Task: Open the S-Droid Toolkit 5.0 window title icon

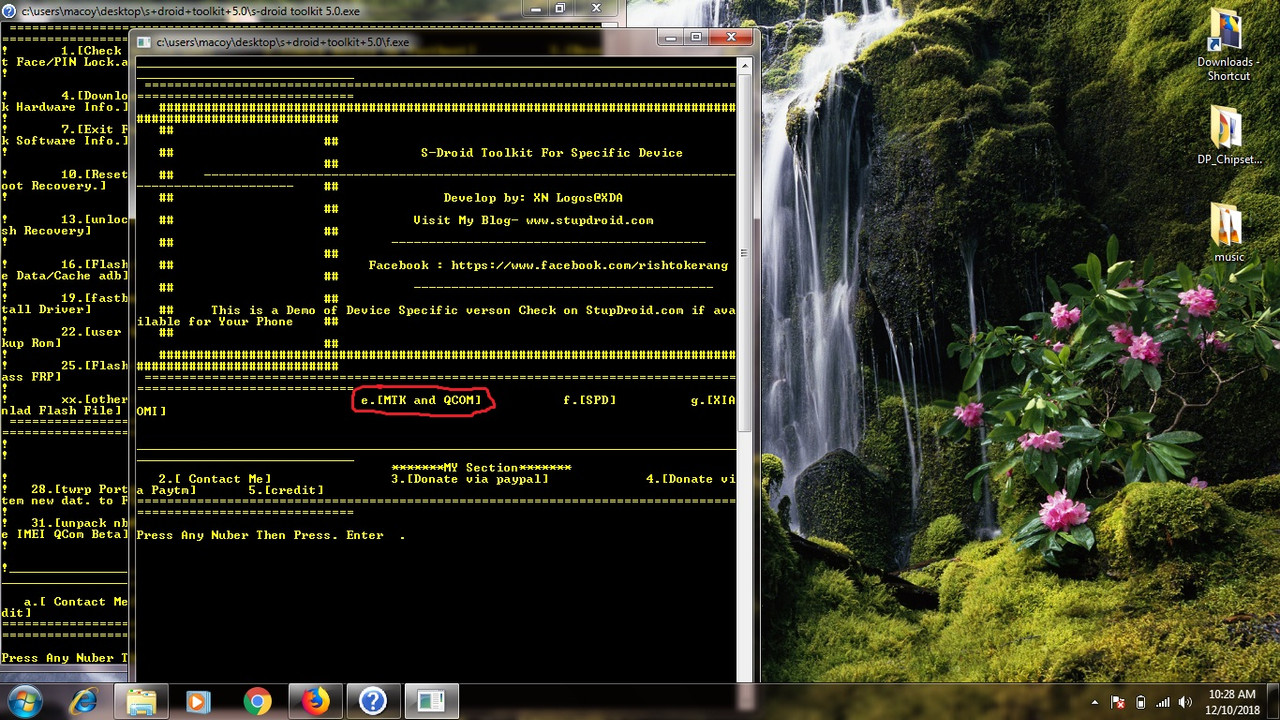Action: point(9,11)
